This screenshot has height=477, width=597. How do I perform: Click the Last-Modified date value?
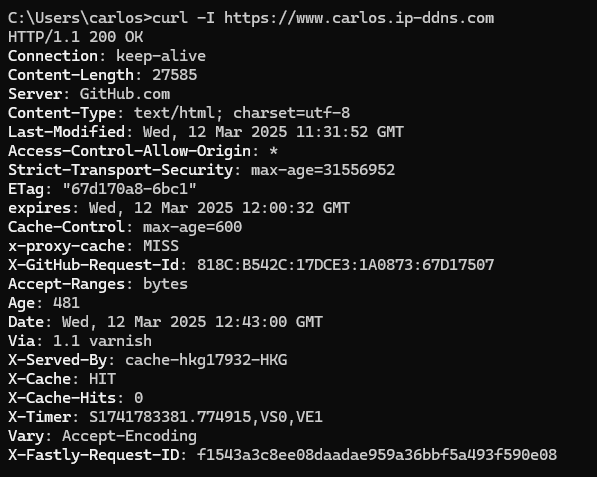[x=273, y=132]
